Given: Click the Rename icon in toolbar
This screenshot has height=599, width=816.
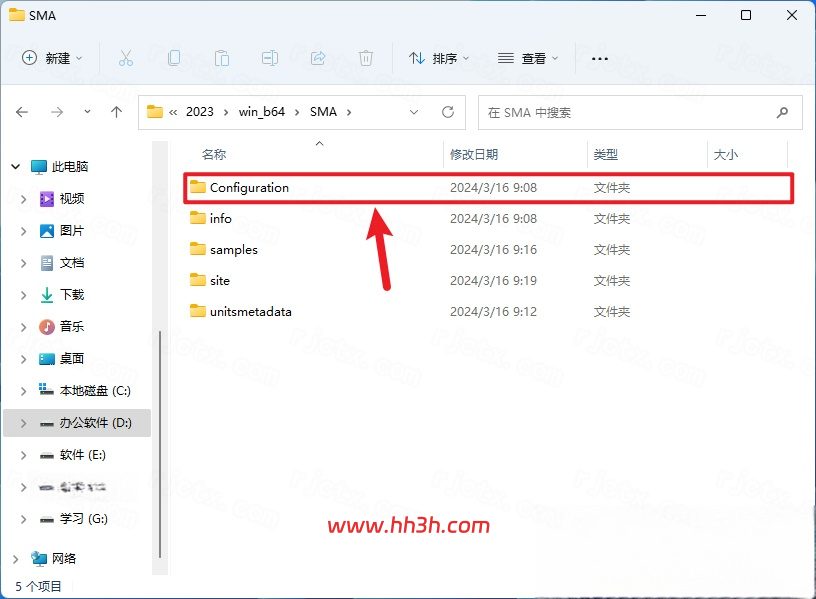Looking at the screenshot, I should [270, 58].
